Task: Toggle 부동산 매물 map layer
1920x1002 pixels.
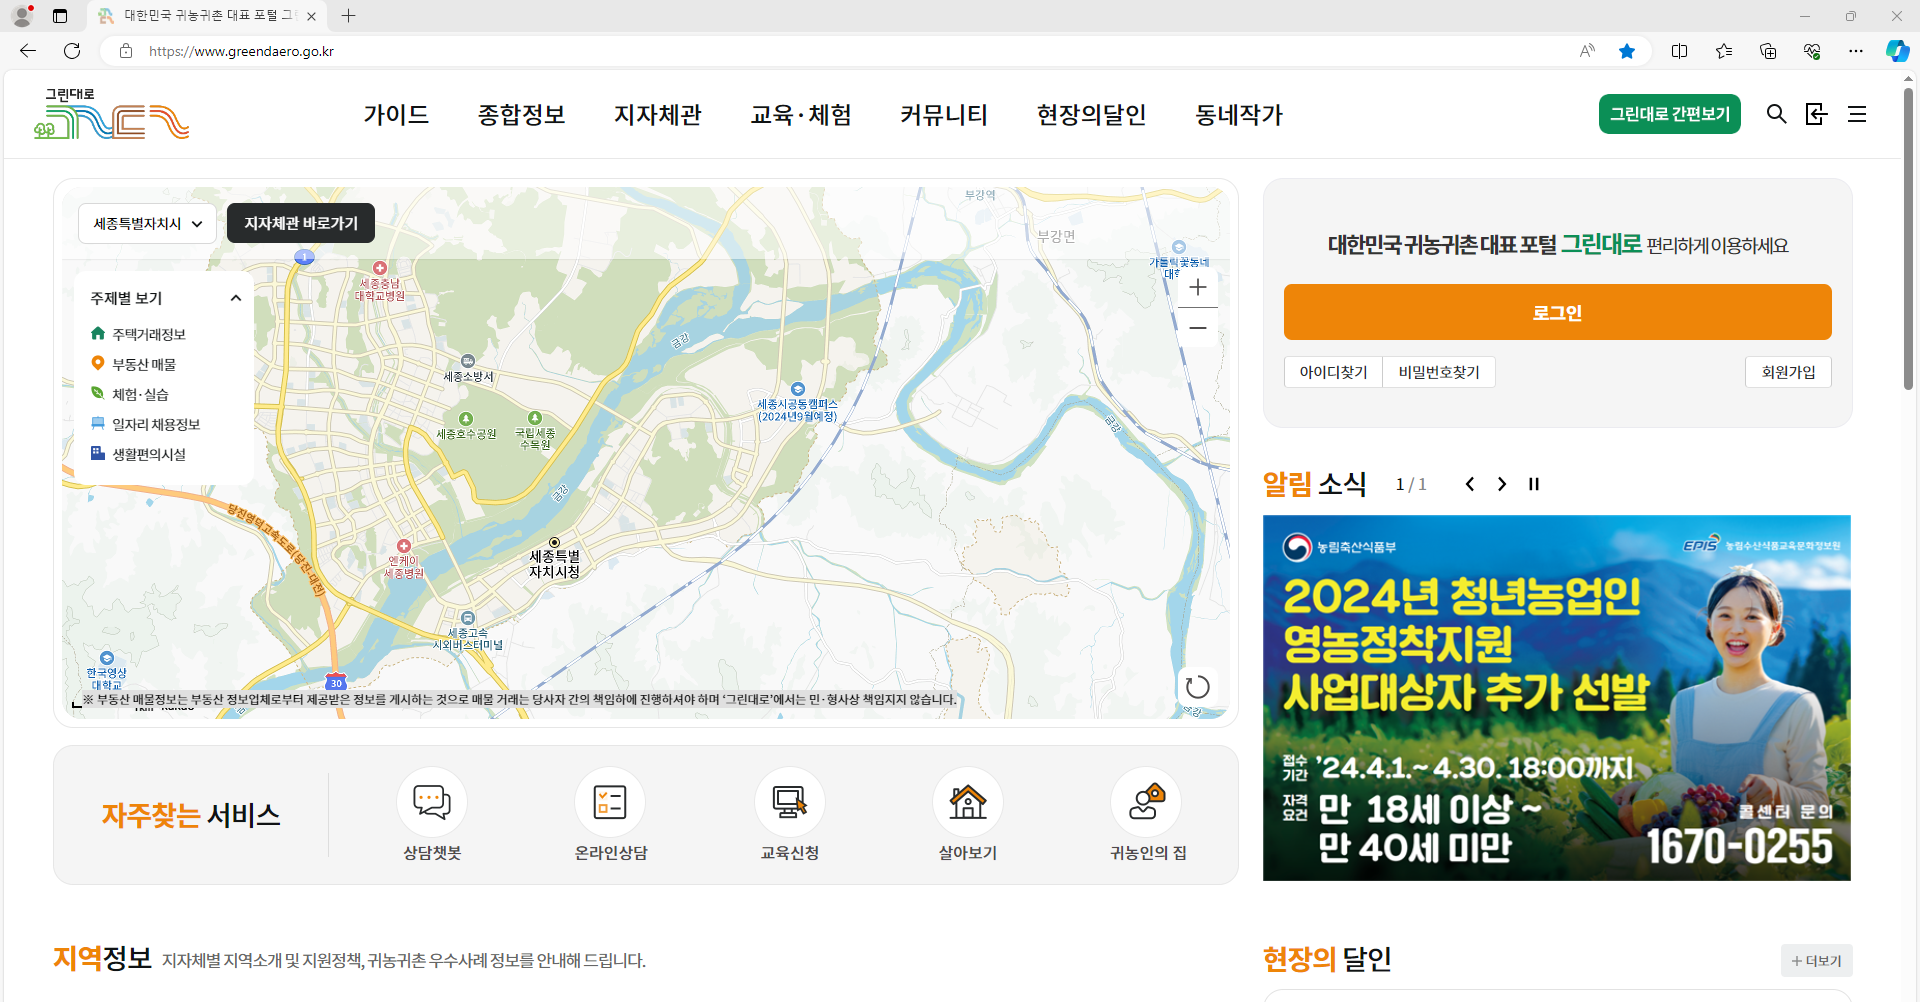Action: tap(133, 364)
